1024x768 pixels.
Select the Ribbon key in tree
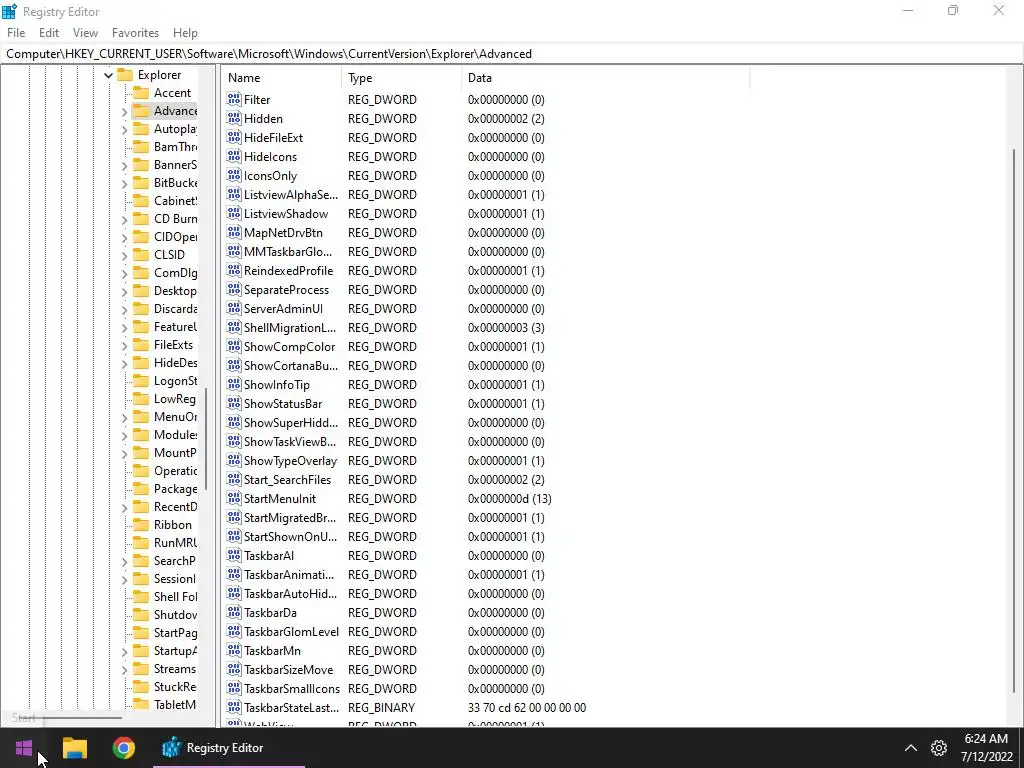(172, 524)
